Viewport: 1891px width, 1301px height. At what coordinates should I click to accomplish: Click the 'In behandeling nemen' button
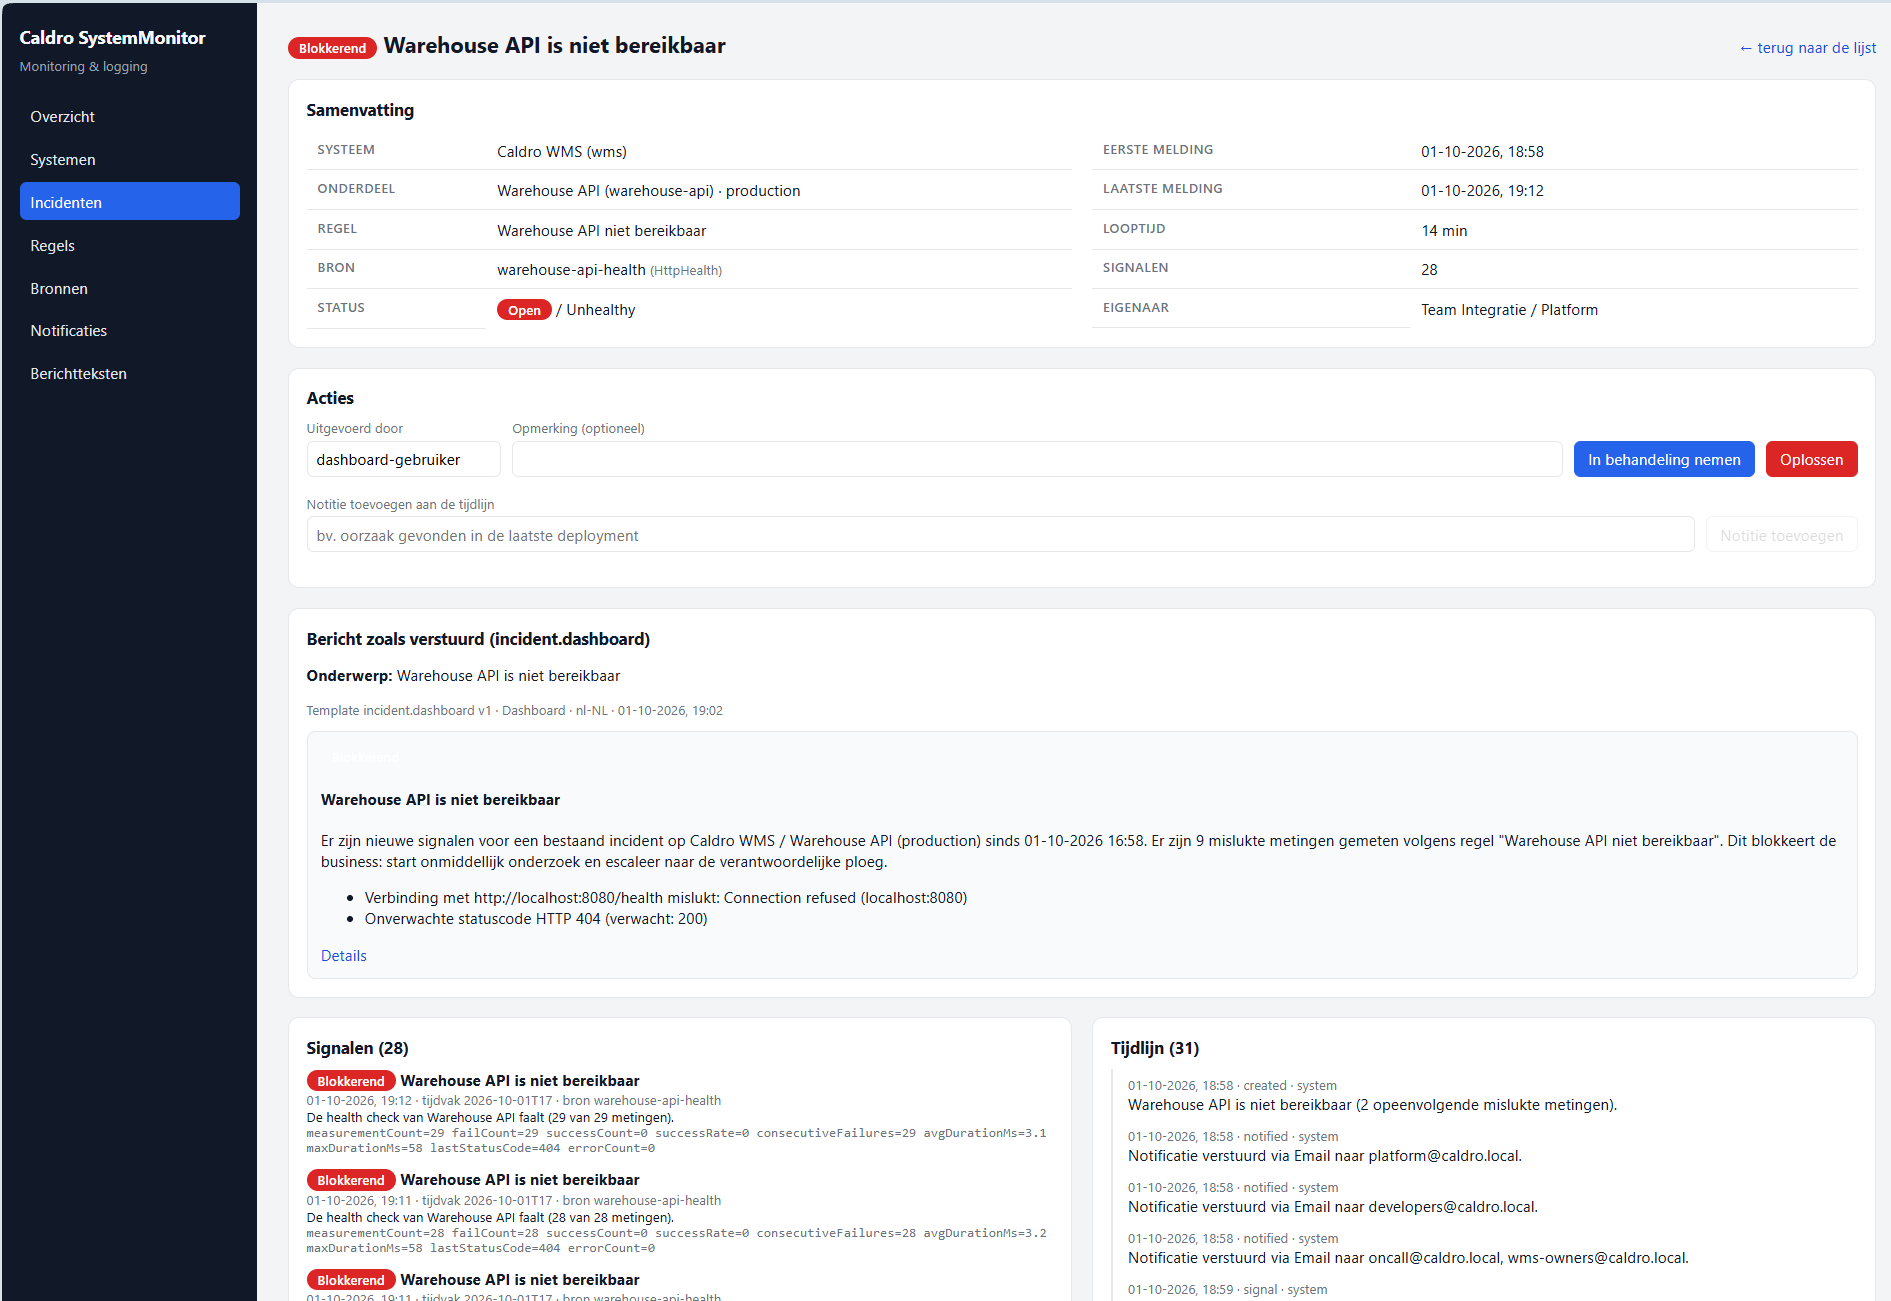[1664, 460]
